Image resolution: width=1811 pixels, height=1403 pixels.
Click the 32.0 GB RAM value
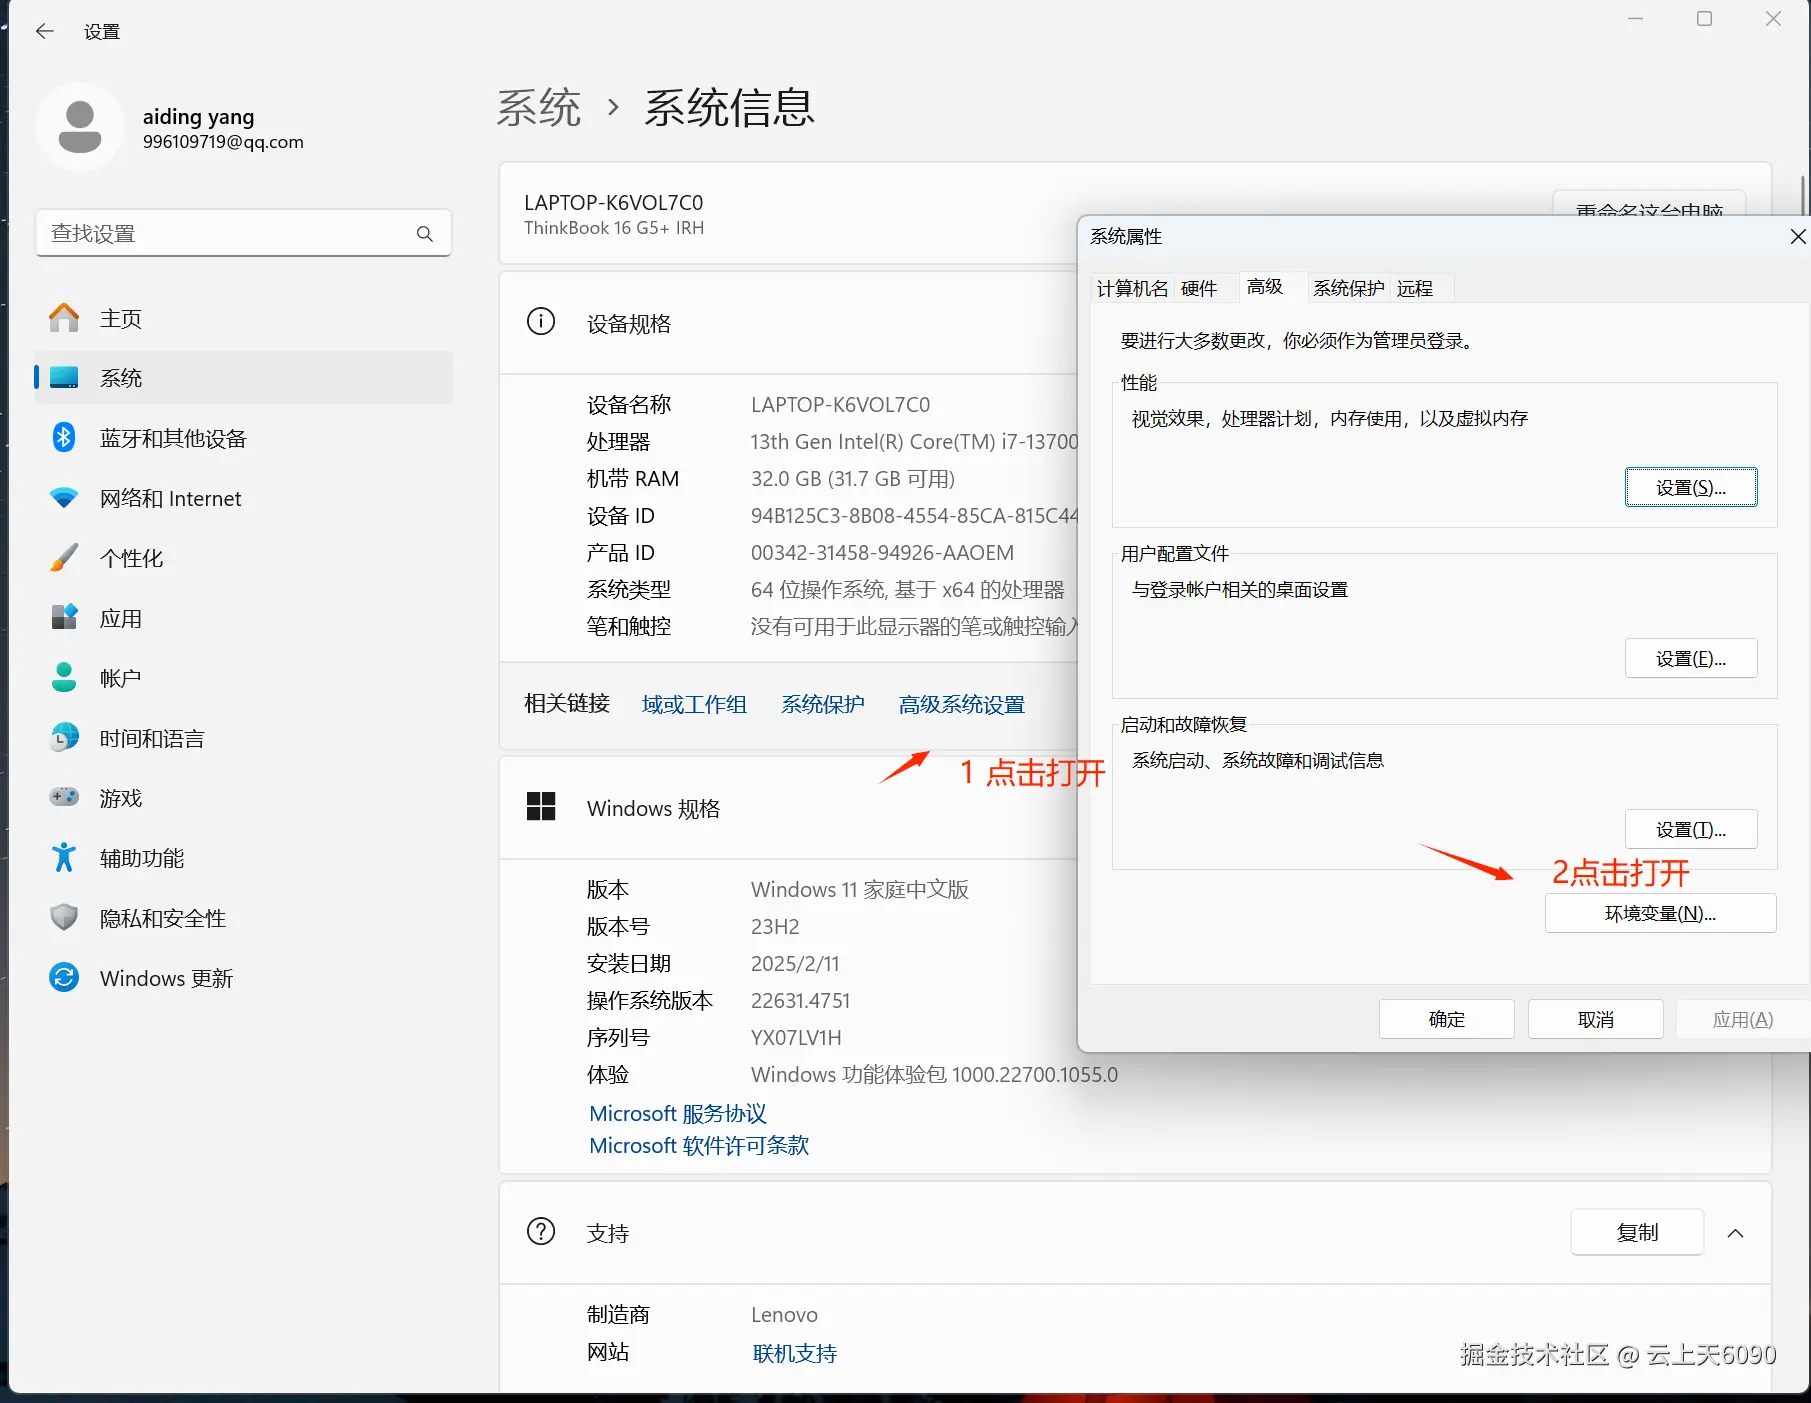click(853, 479)
